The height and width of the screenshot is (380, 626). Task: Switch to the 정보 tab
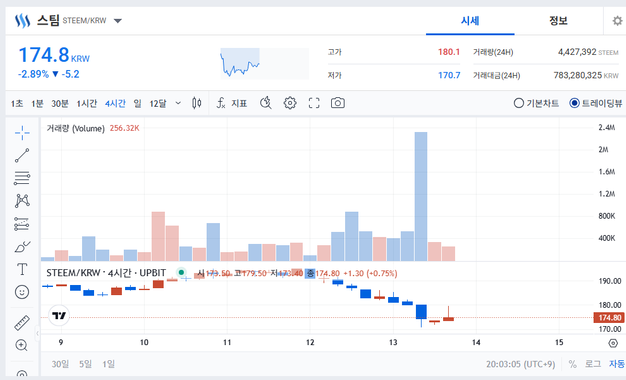point(558,21)
